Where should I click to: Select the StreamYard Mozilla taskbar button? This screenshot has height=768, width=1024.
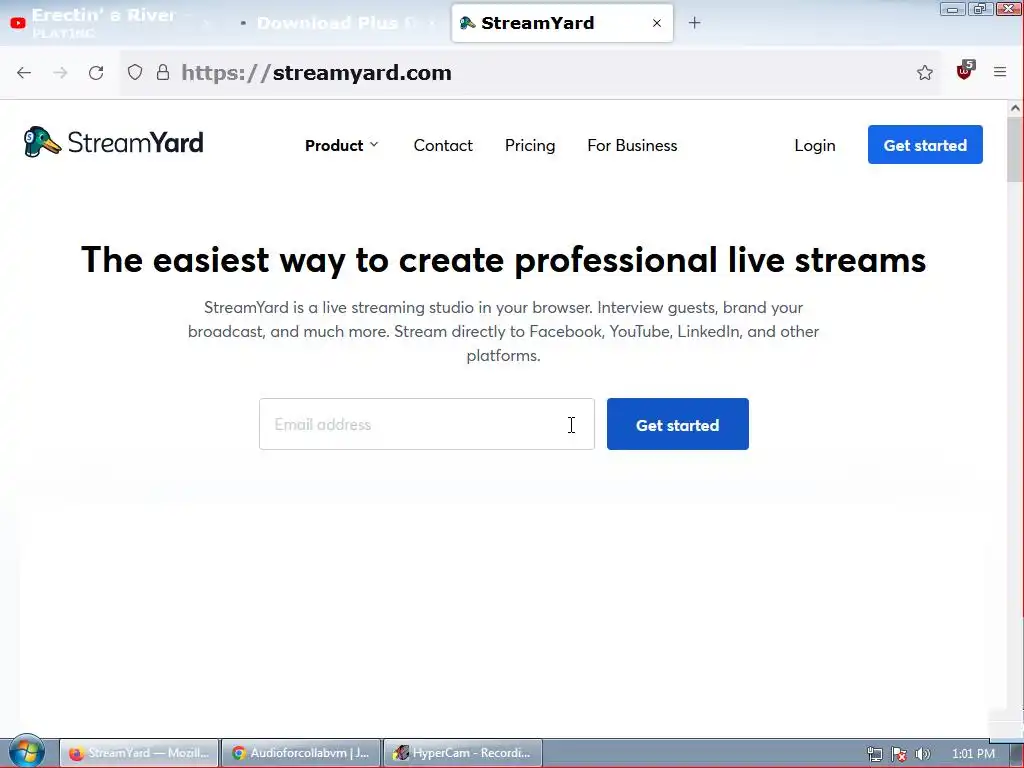tap(139, 753)
